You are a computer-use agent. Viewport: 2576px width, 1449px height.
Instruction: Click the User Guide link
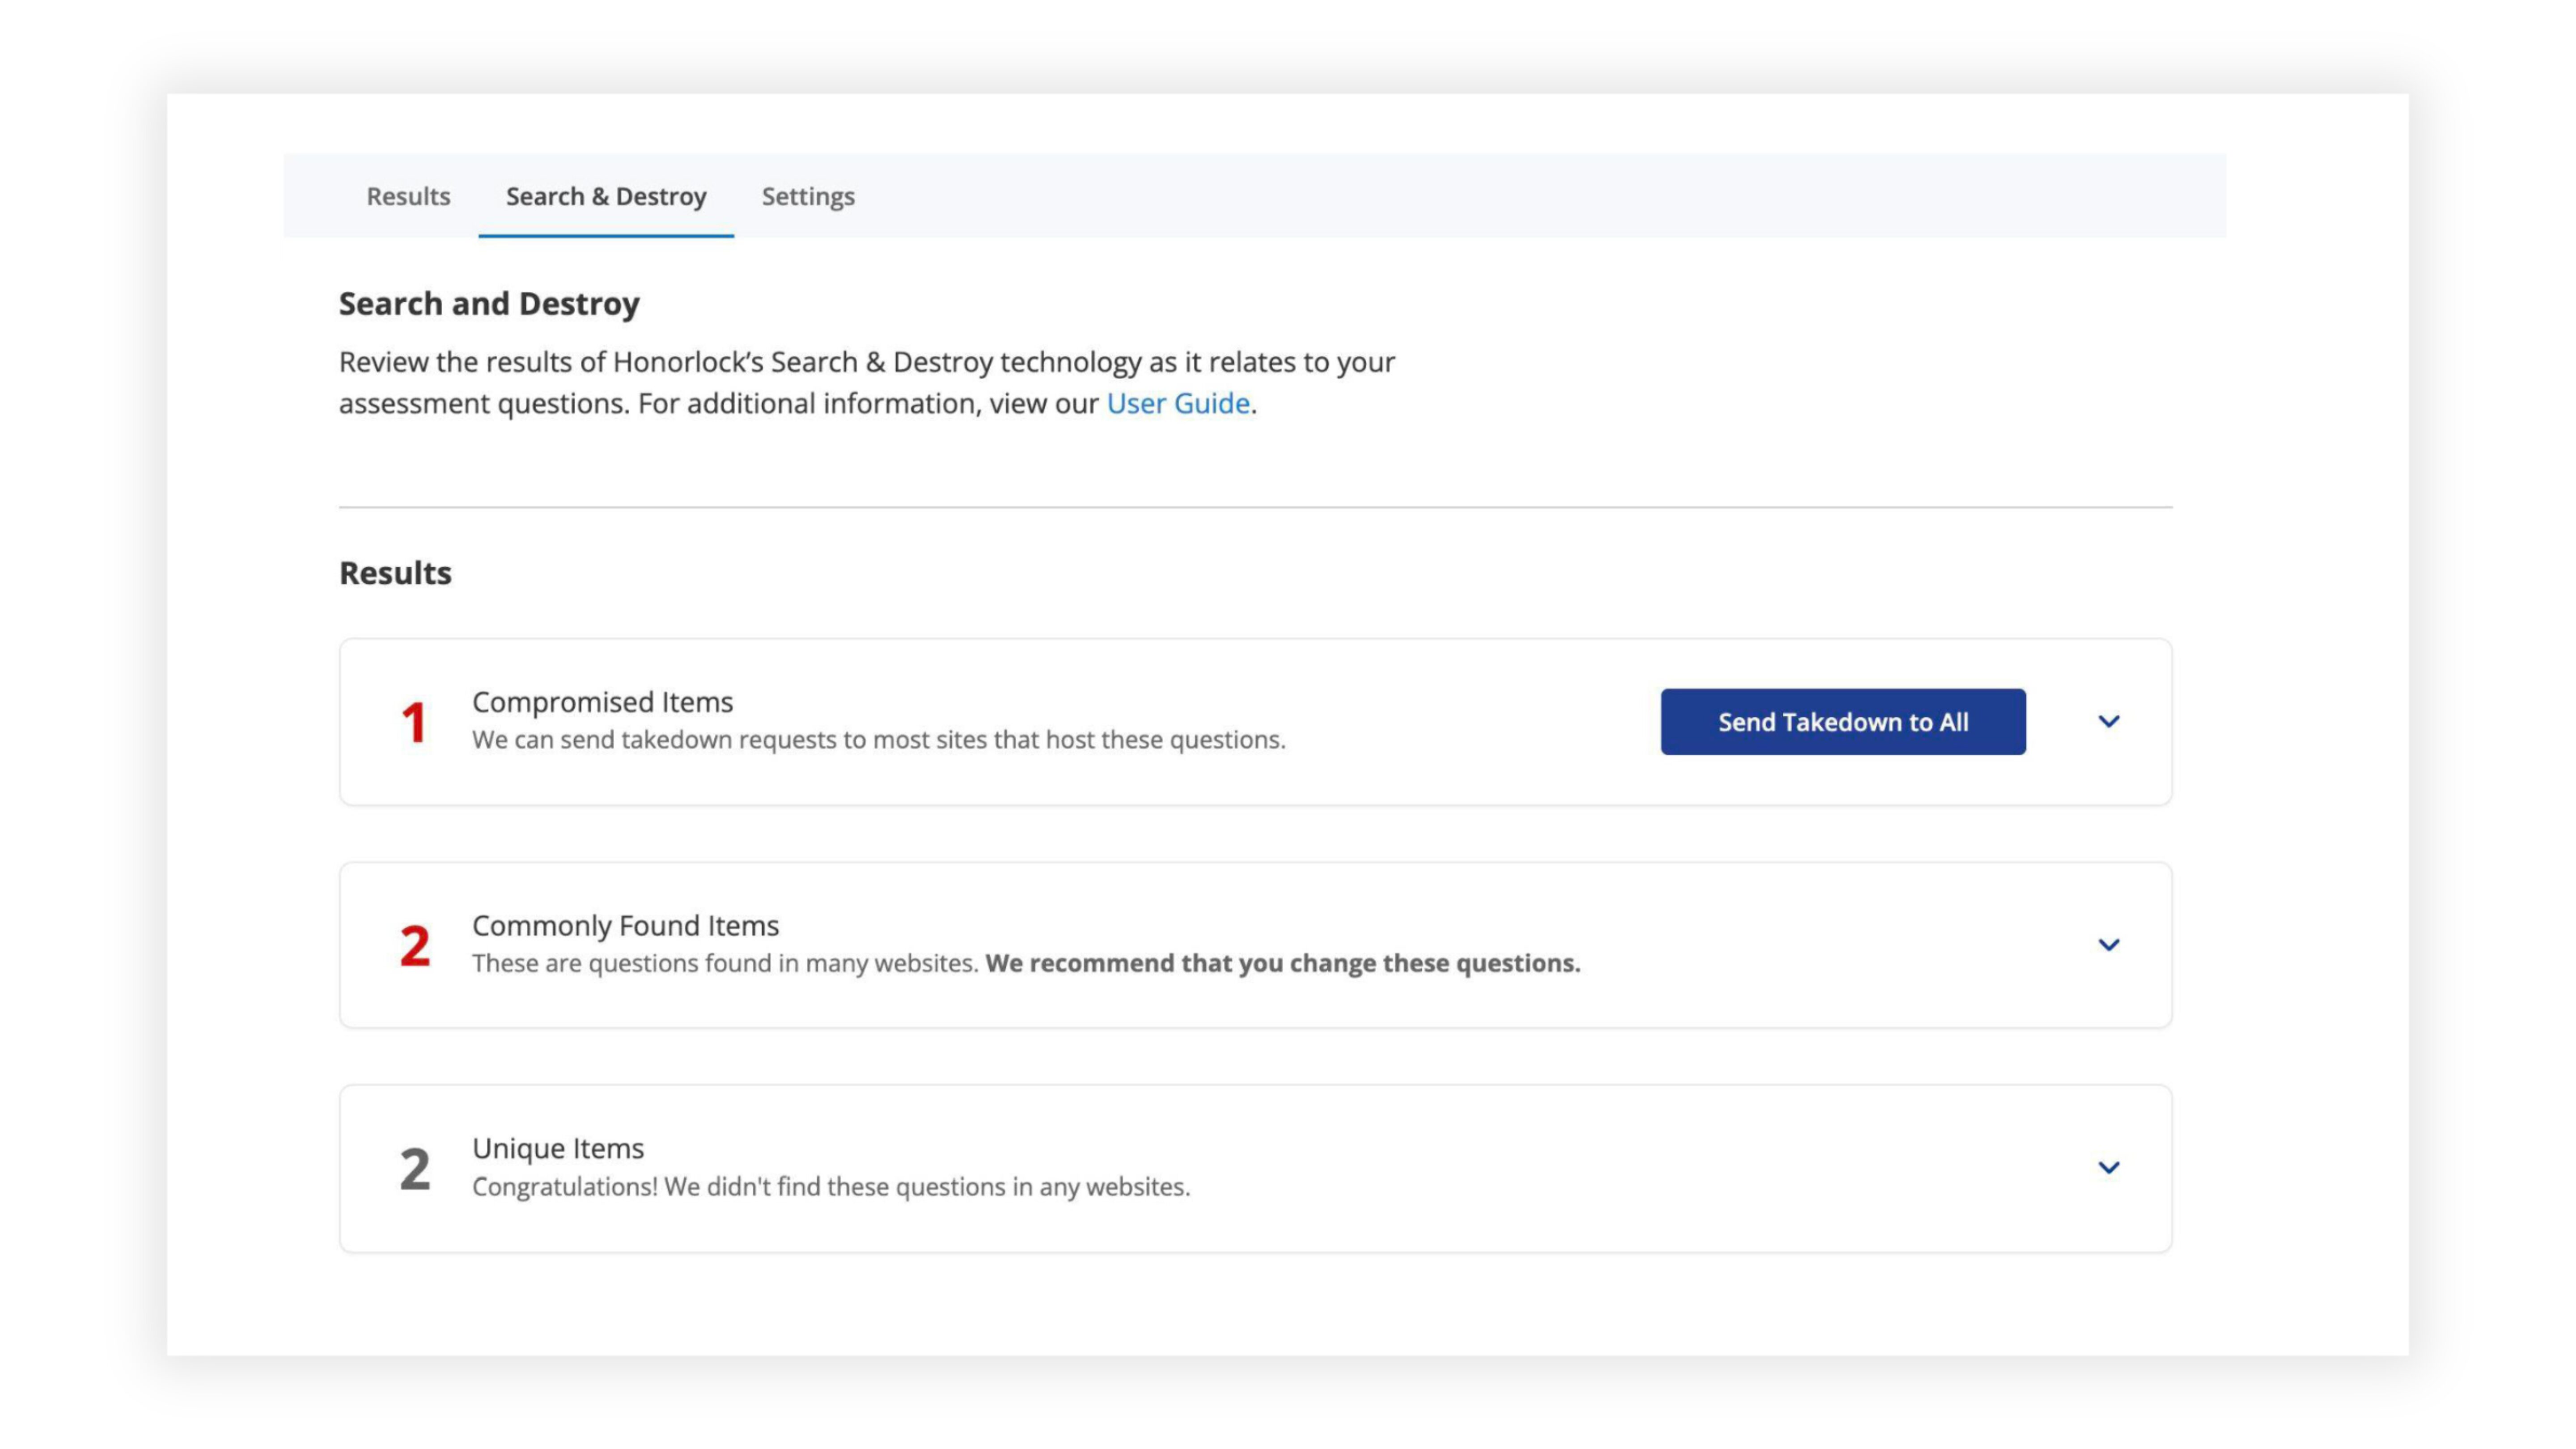tap(1177, 403)
